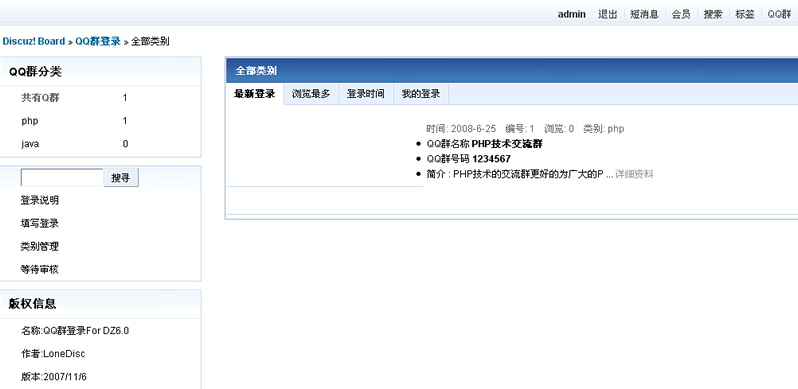
Task: Click the QQ群分类 sidebar heading
Action: pyautogui.click(x=35, y=72)
